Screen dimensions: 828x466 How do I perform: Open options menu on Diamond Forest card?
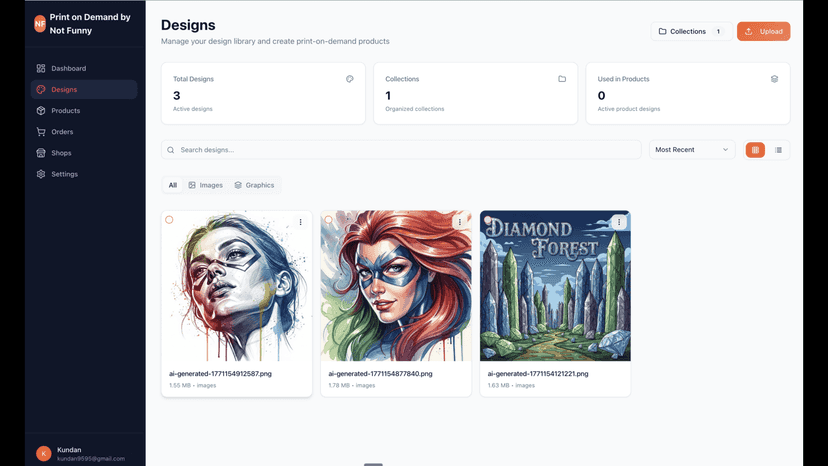(x=619, y=222)
